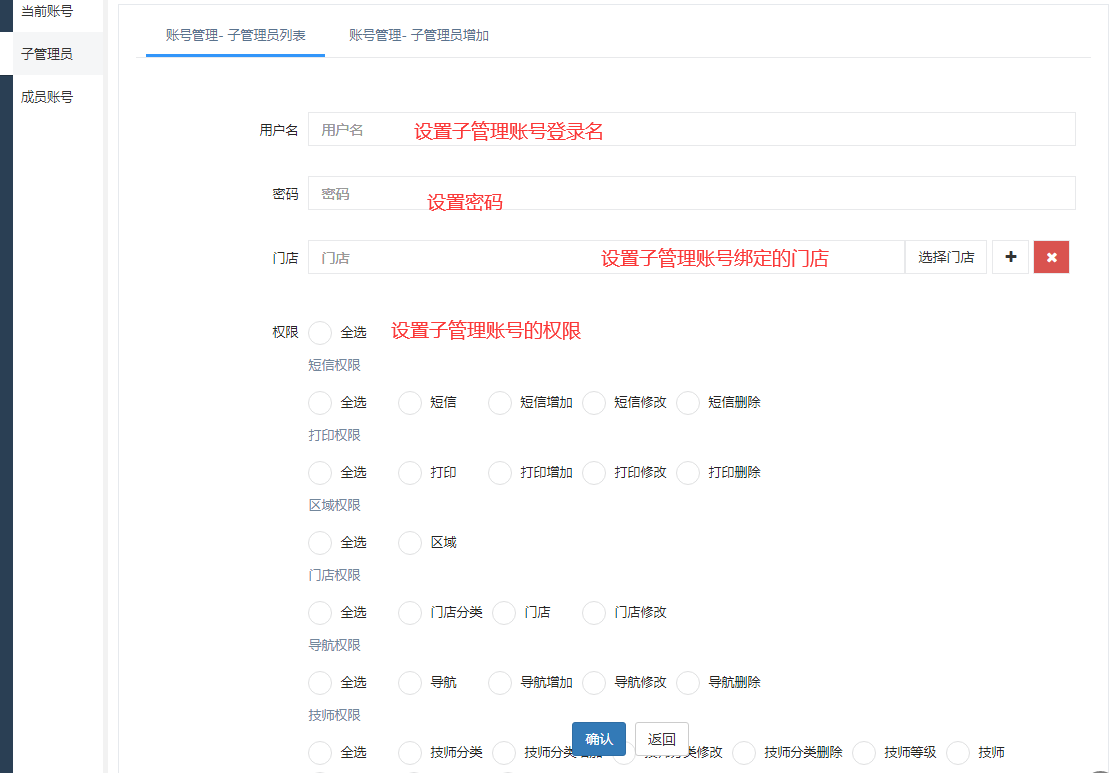Open the 选择门店 store selector

946,257
